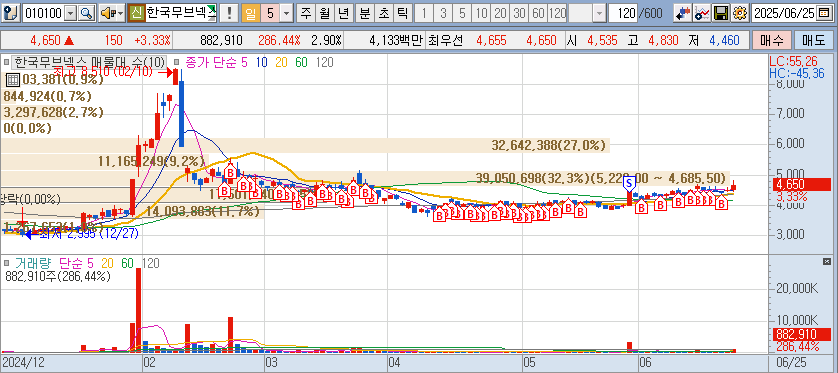Click orange moving average 20 legend in price pane

coord(282,63)
